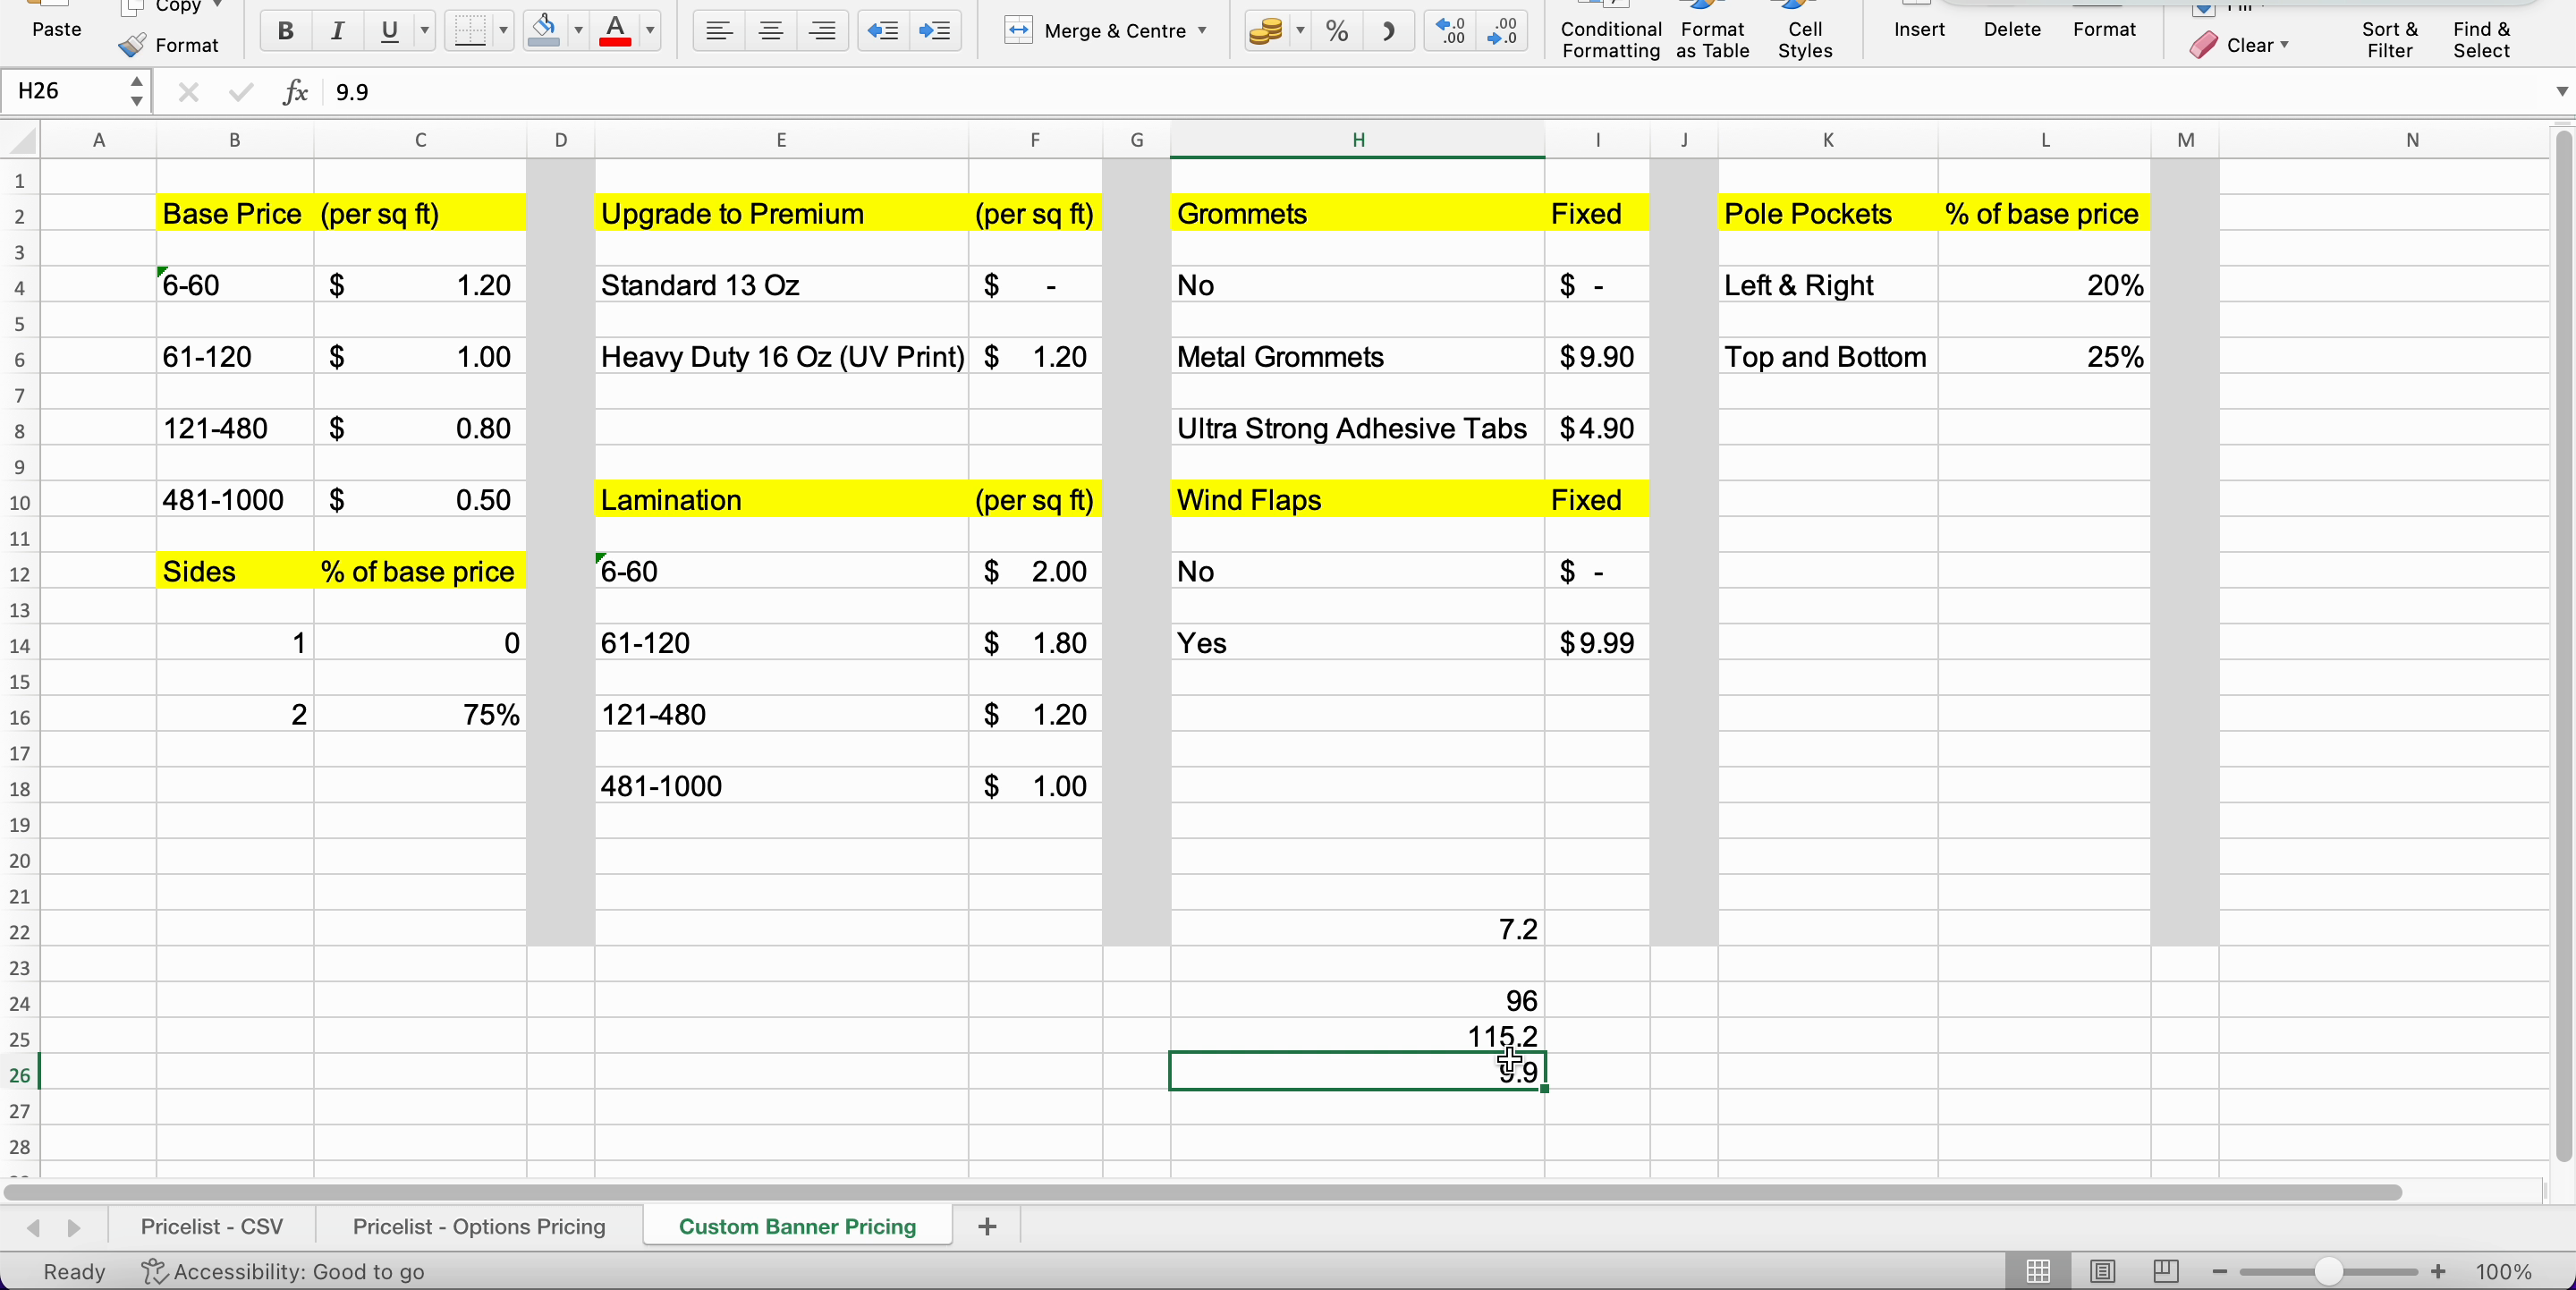Click the increase decimal icon
Viewport: 2576px width, 1290px height.
pos(1449,31)
